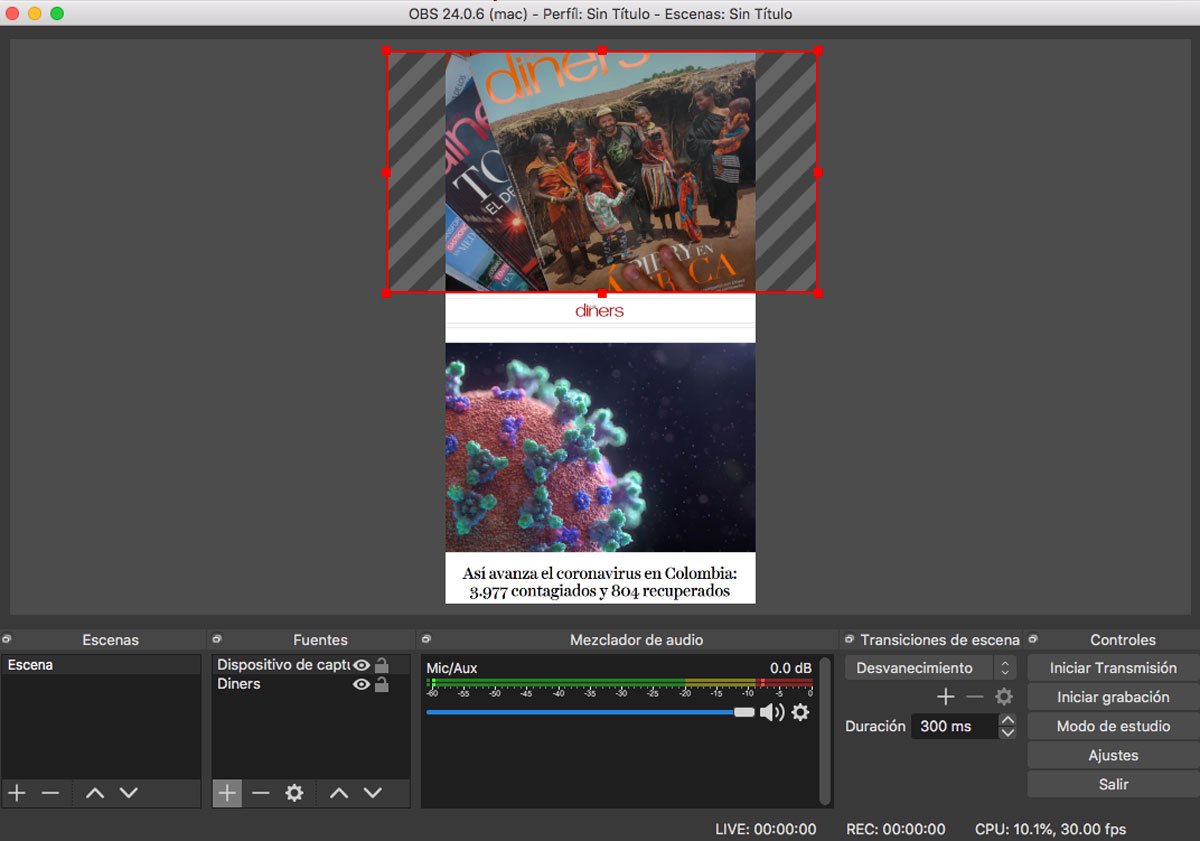Add a new scene with plus icon

point(17,793)
